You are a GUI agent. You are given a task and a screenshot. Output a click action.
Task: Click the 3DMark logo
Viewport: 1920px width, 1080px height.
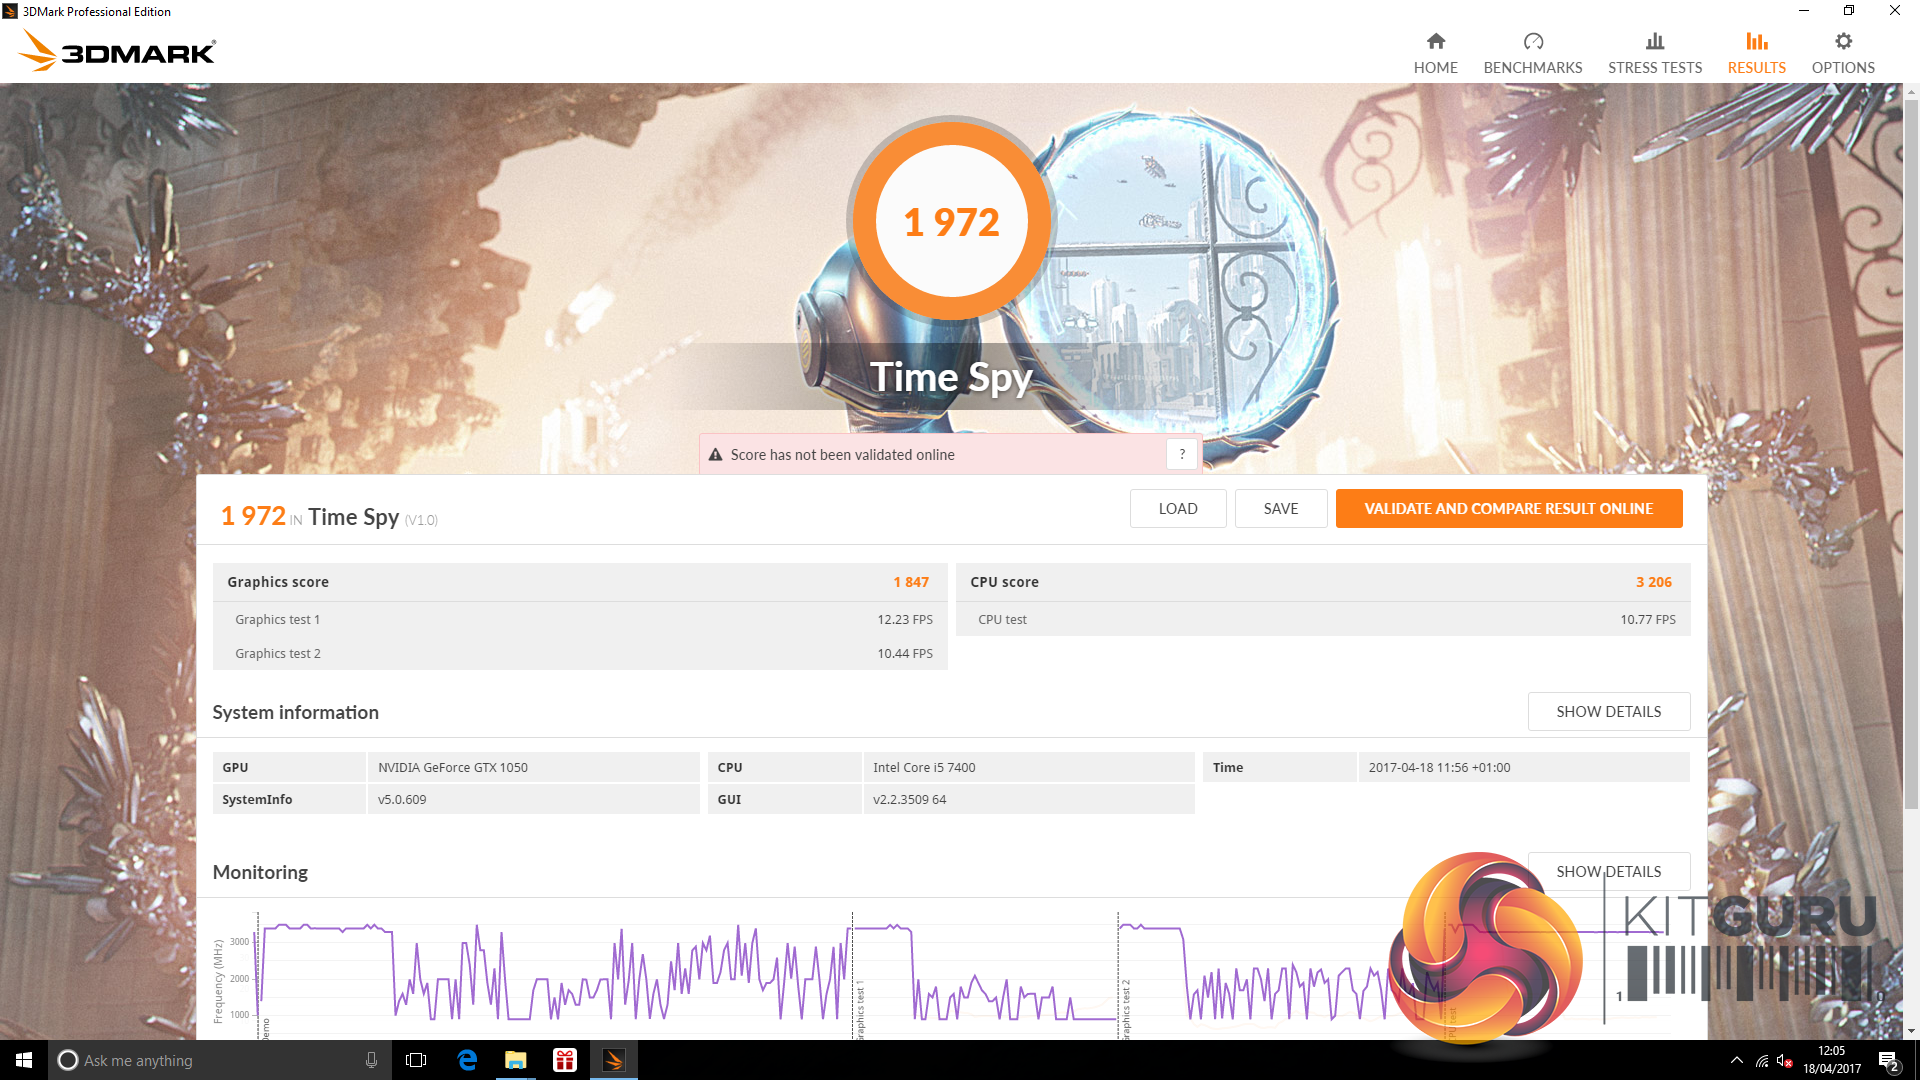118,51
